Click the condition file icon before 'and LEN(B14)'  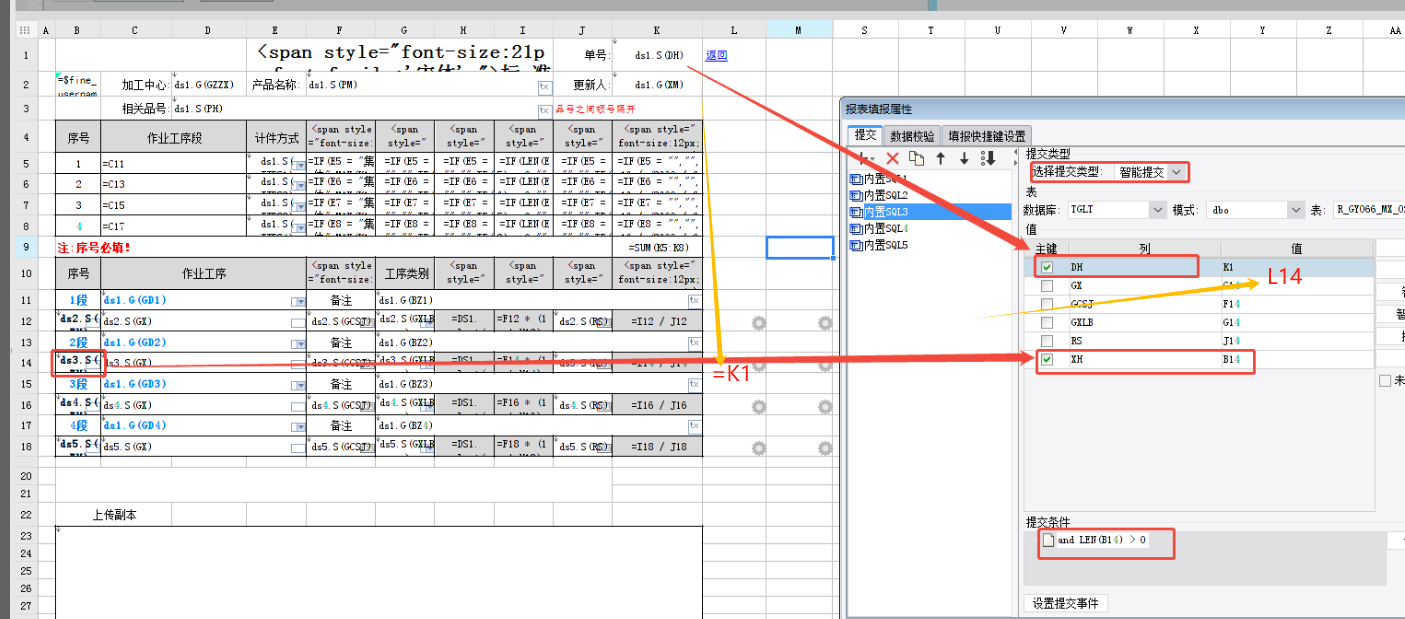(x=1048, y=540)
